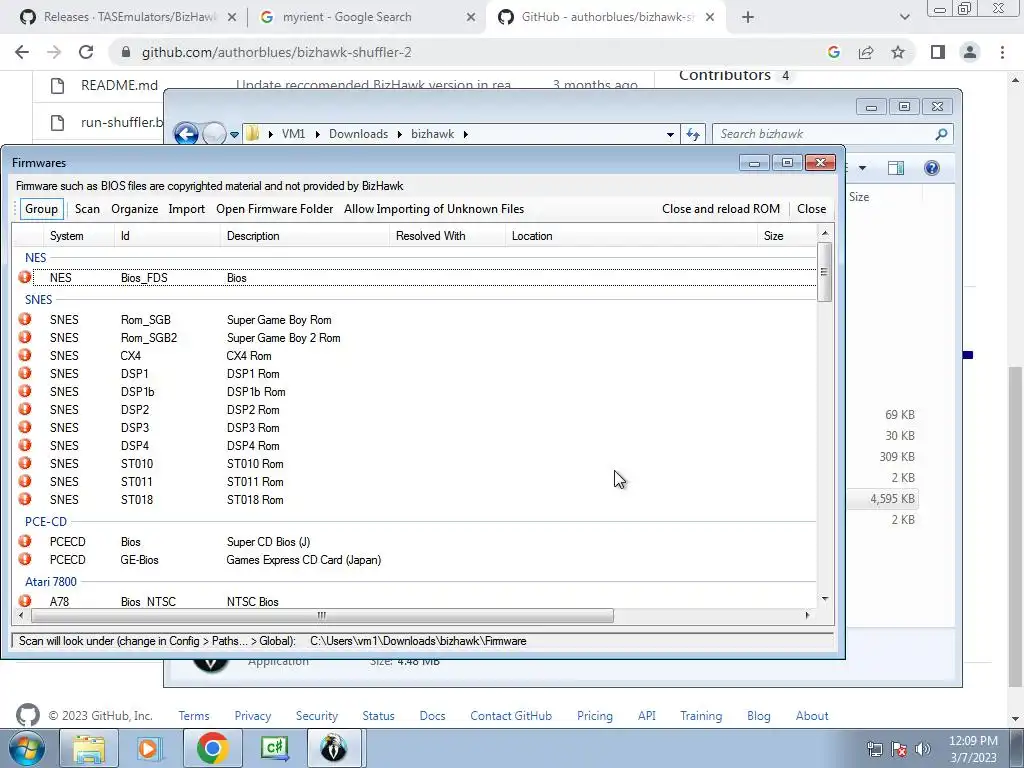This screenshot has height=768, width=1024.
Task: Click Organize in the Firmwares toolbar
Action: (x=135, y=209)
